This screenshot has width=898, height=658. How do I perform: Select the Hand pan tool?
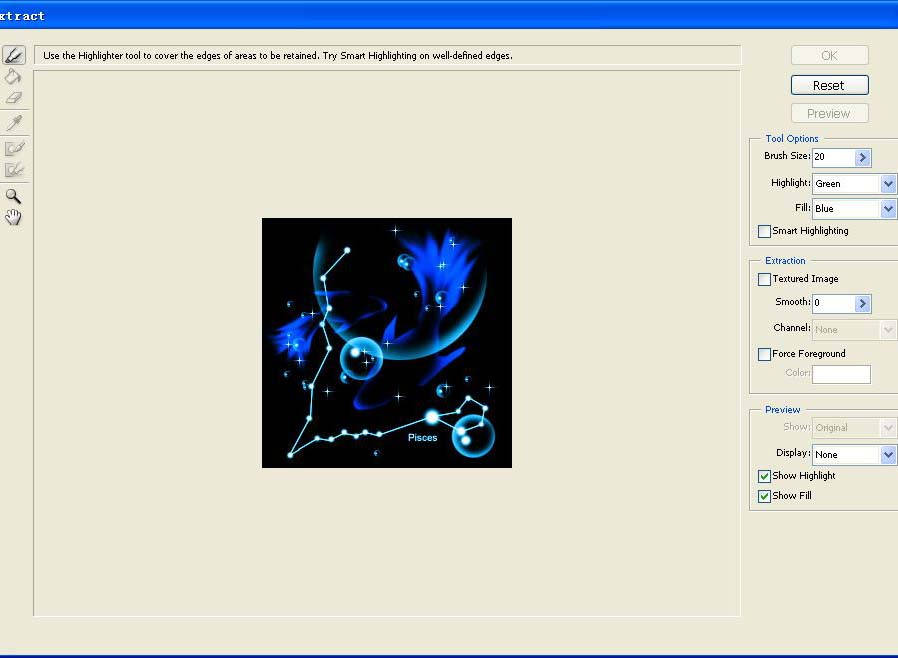13,217
